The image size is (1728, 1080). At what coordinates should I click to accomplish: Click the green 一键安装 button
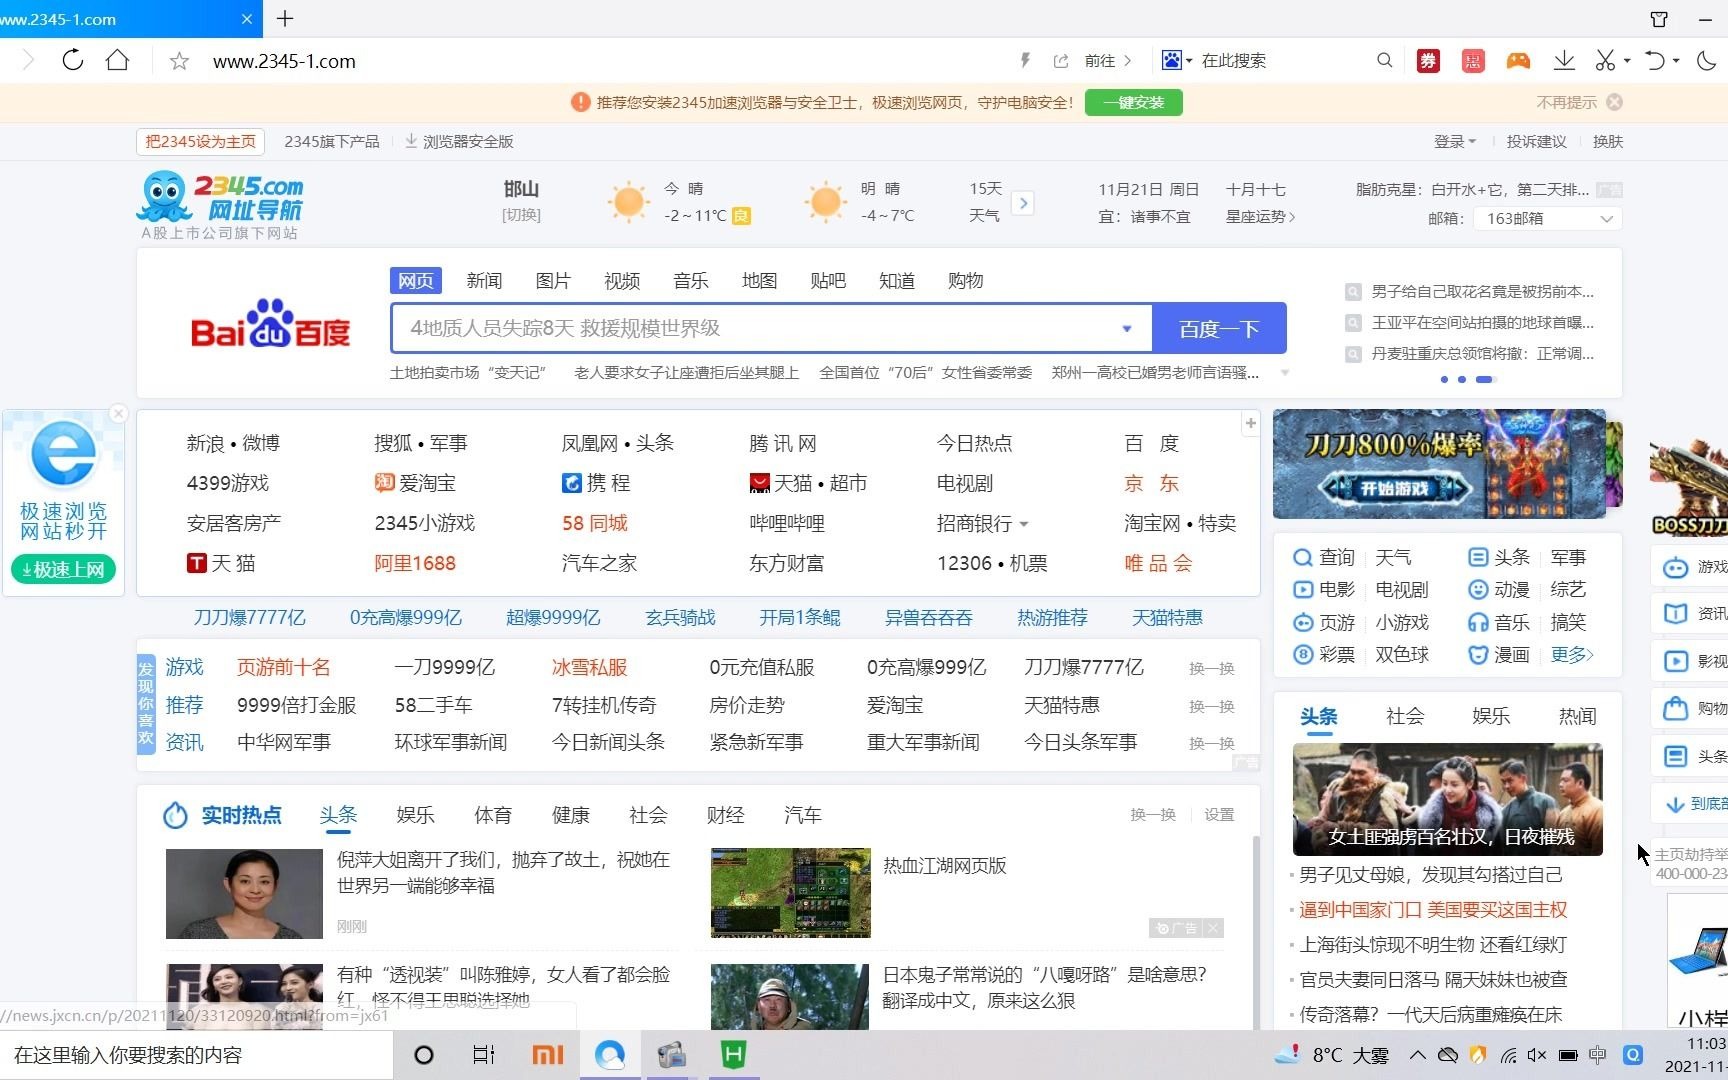1133,102
